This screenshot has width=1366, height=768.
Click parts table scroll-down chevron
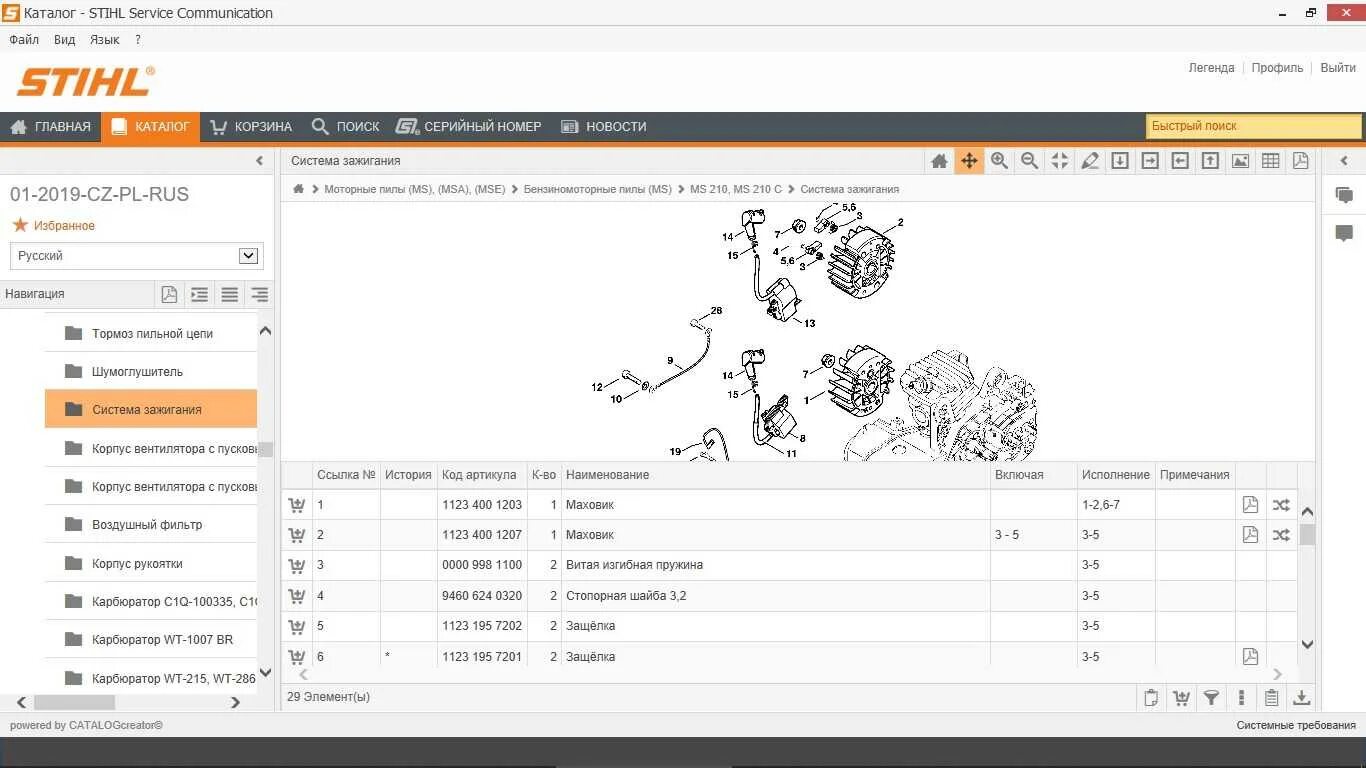pos(1307,645)
